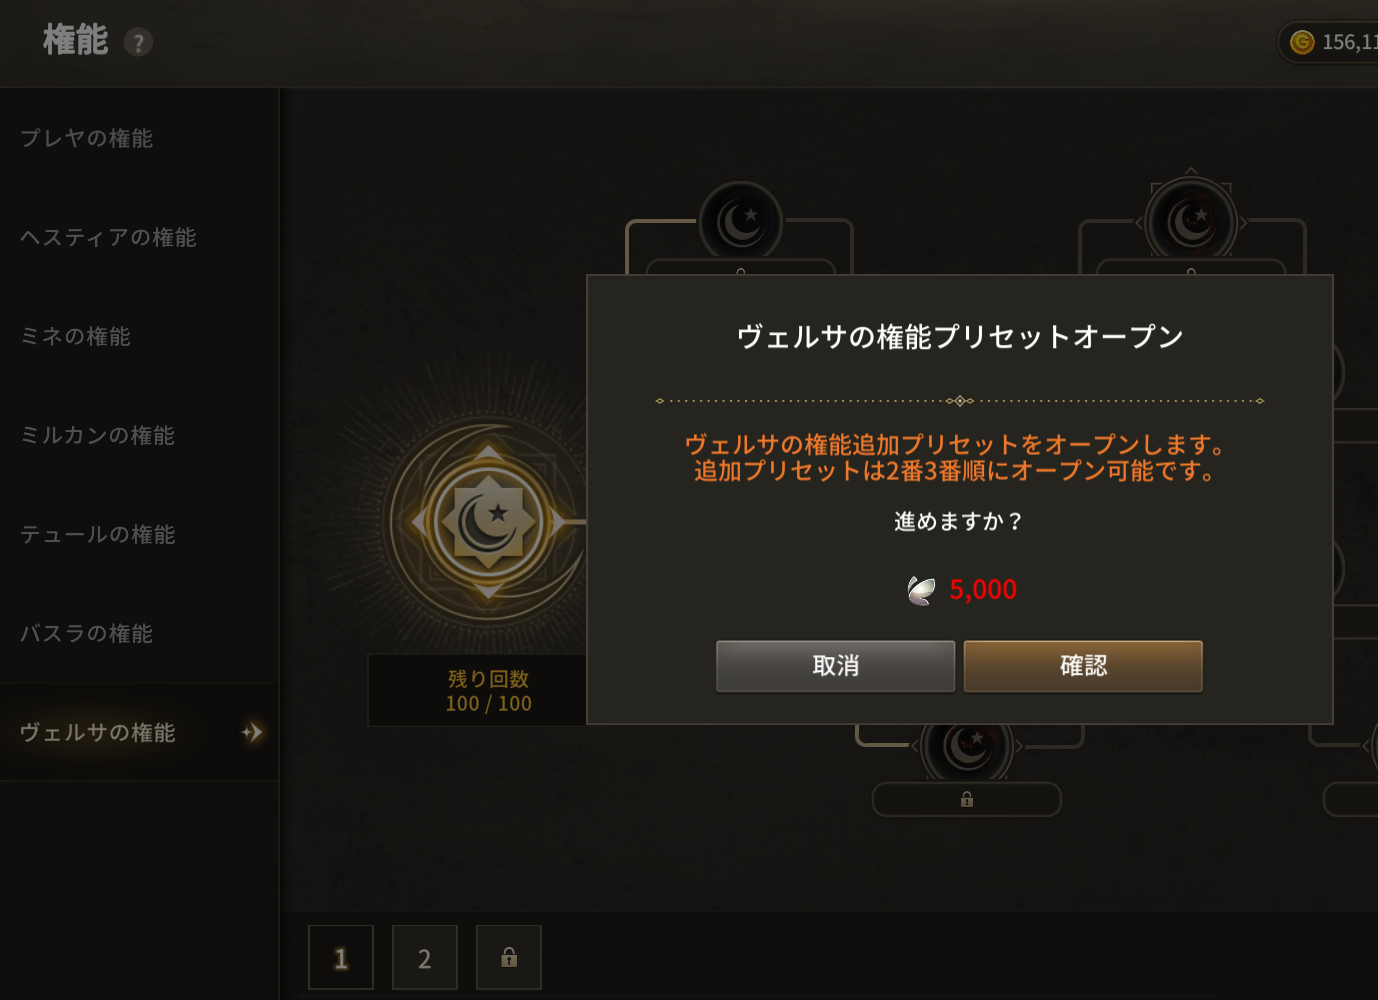This screenshot has width=1378, height=1000.
Task: Cancel the dialog with 取消 button
Action: [836, 666]
